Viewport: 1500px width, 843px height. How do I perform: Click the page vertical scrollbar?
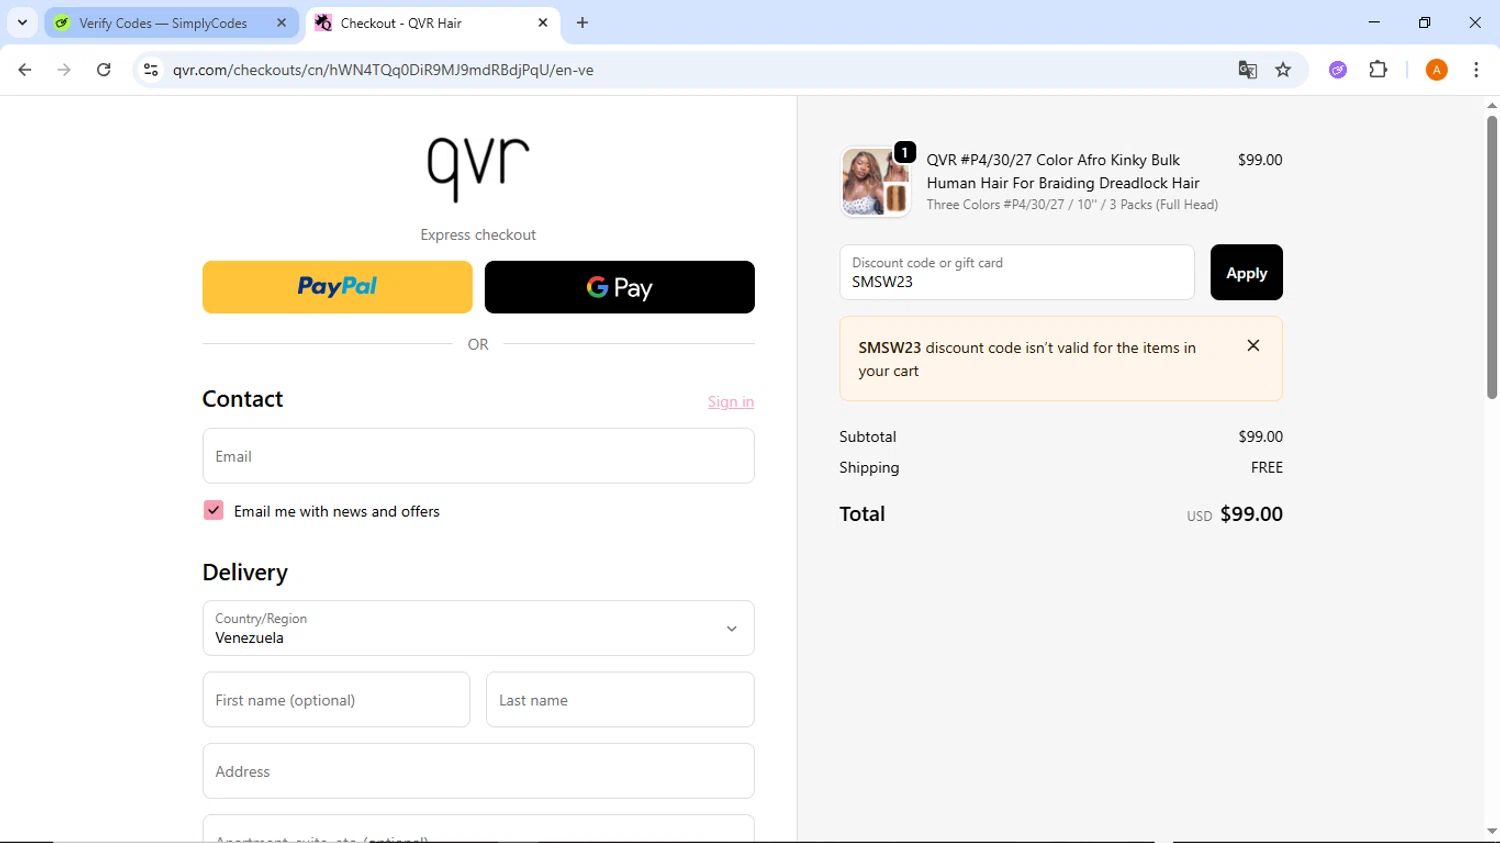point(1491,257)
